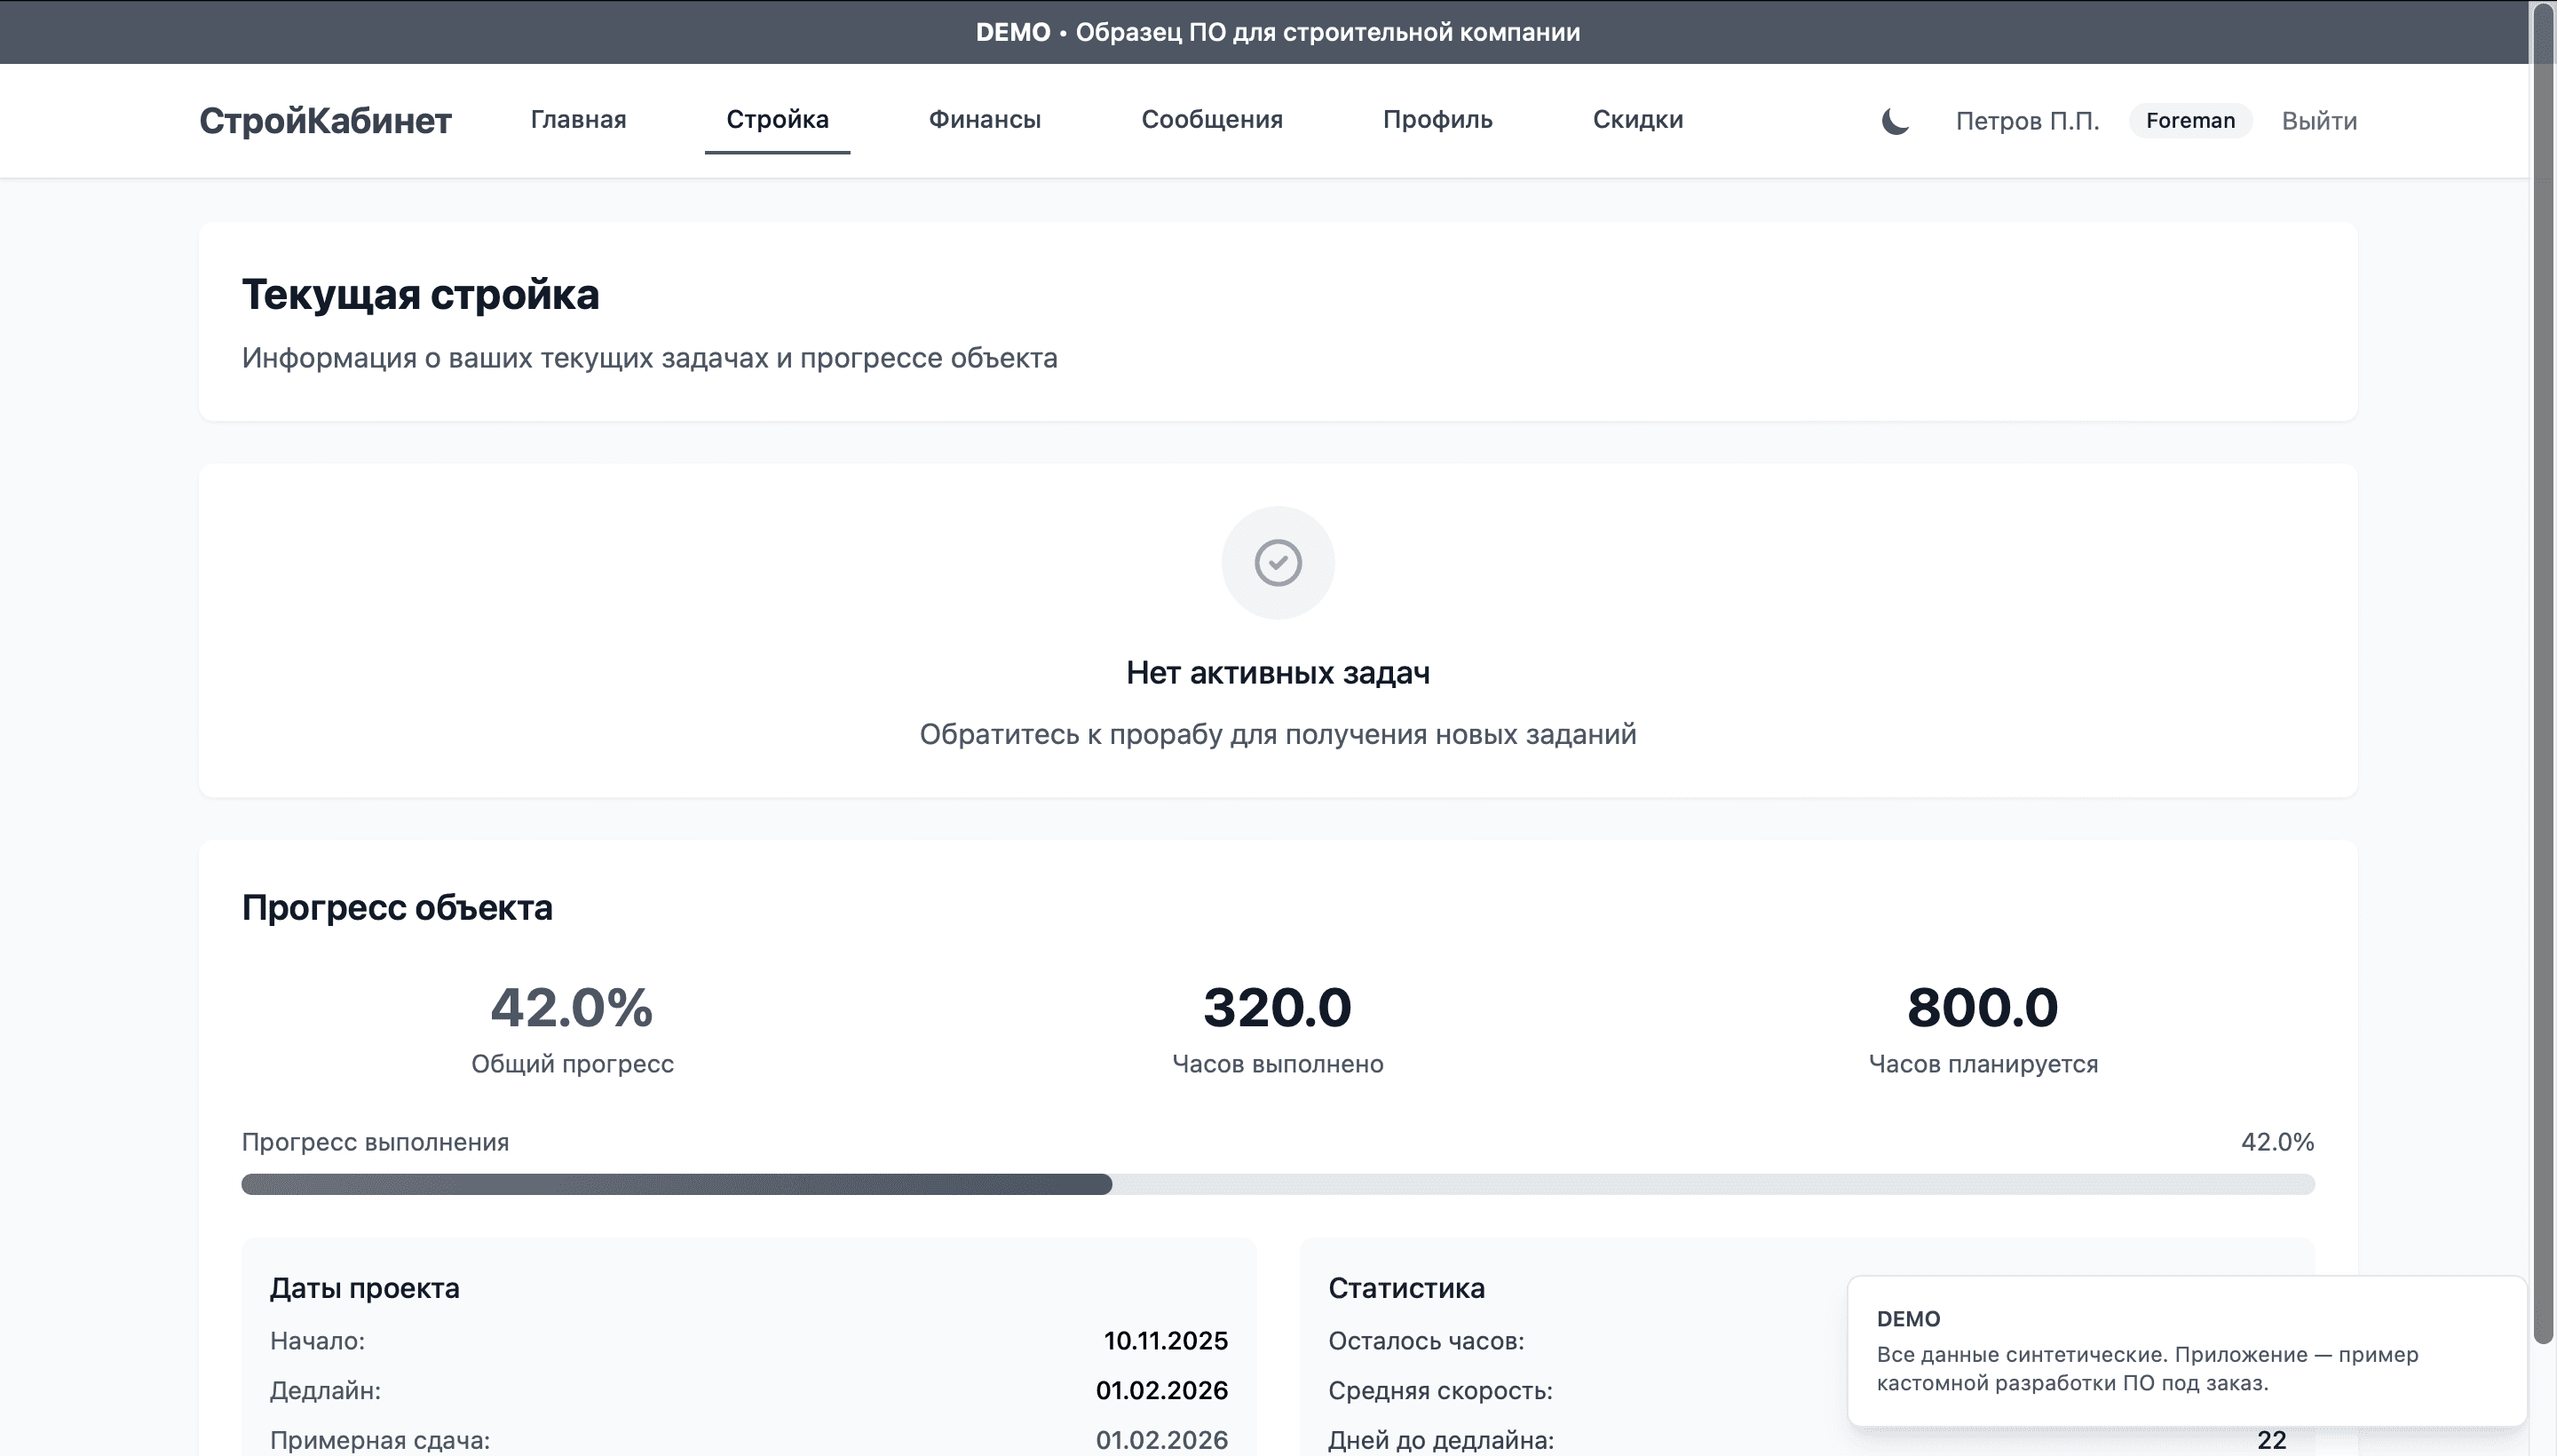The width and height of the screenshot is (2557, 1456).
Task: Click the СтройКабинет logo
Action: tap(325, 121)
